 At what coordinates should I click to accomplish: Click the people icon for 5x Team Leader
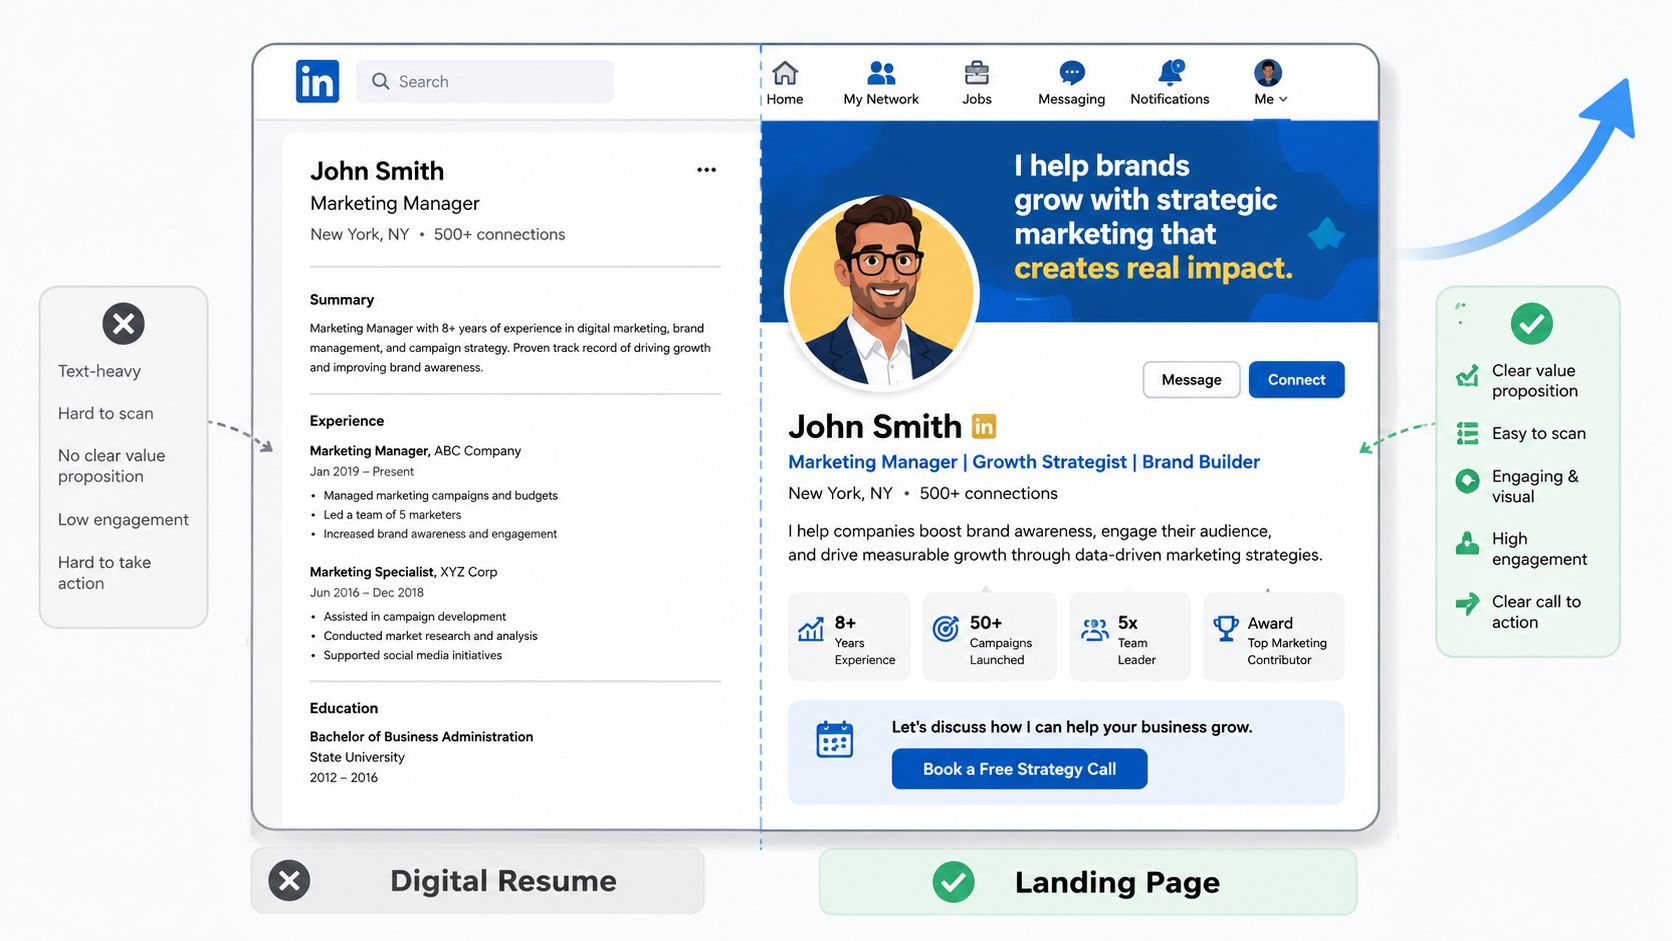click(x=1095, y=629)
